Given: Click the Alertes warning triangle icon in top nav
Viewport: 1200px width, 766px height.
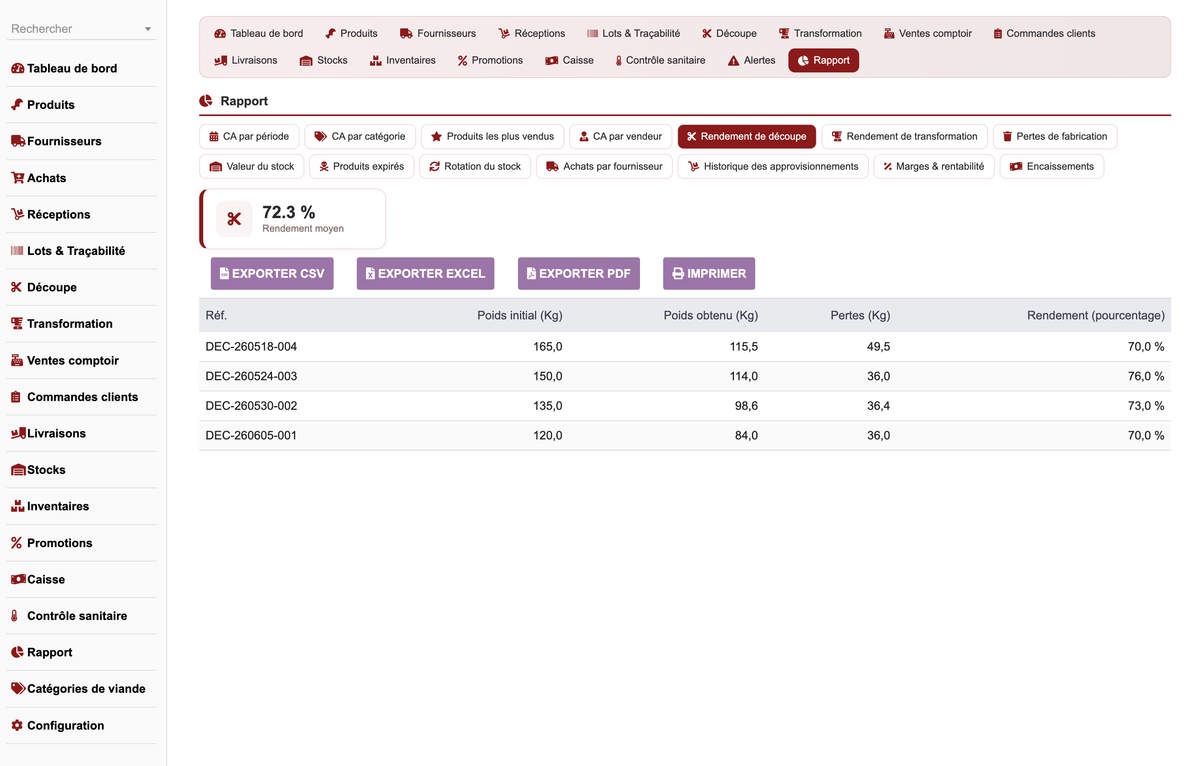Looking at the screenshot, I should point(734,61).
